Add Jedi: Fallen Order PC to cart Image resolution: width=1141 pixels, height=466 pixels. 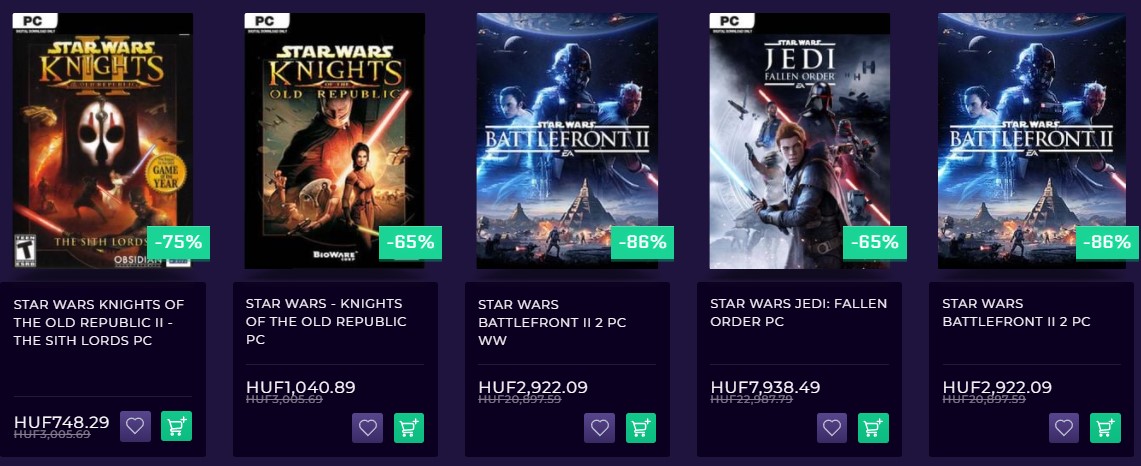[x=872, y=428]
